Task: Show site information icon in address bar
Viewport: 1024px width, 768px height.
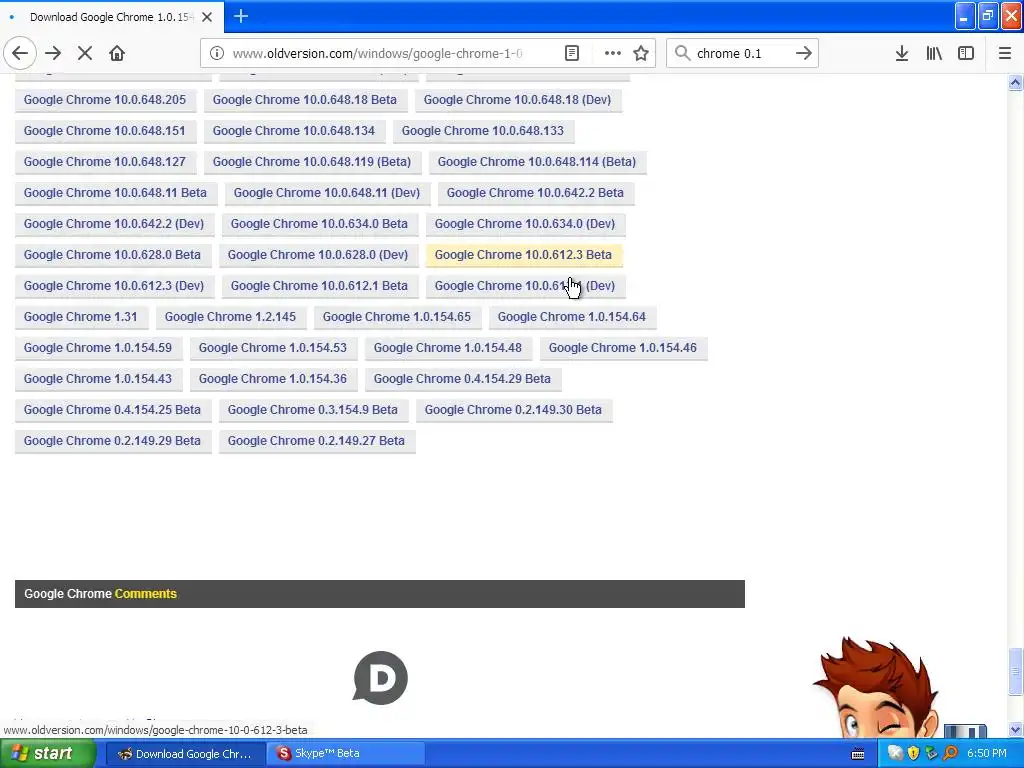Action: [x=217, y=54]
